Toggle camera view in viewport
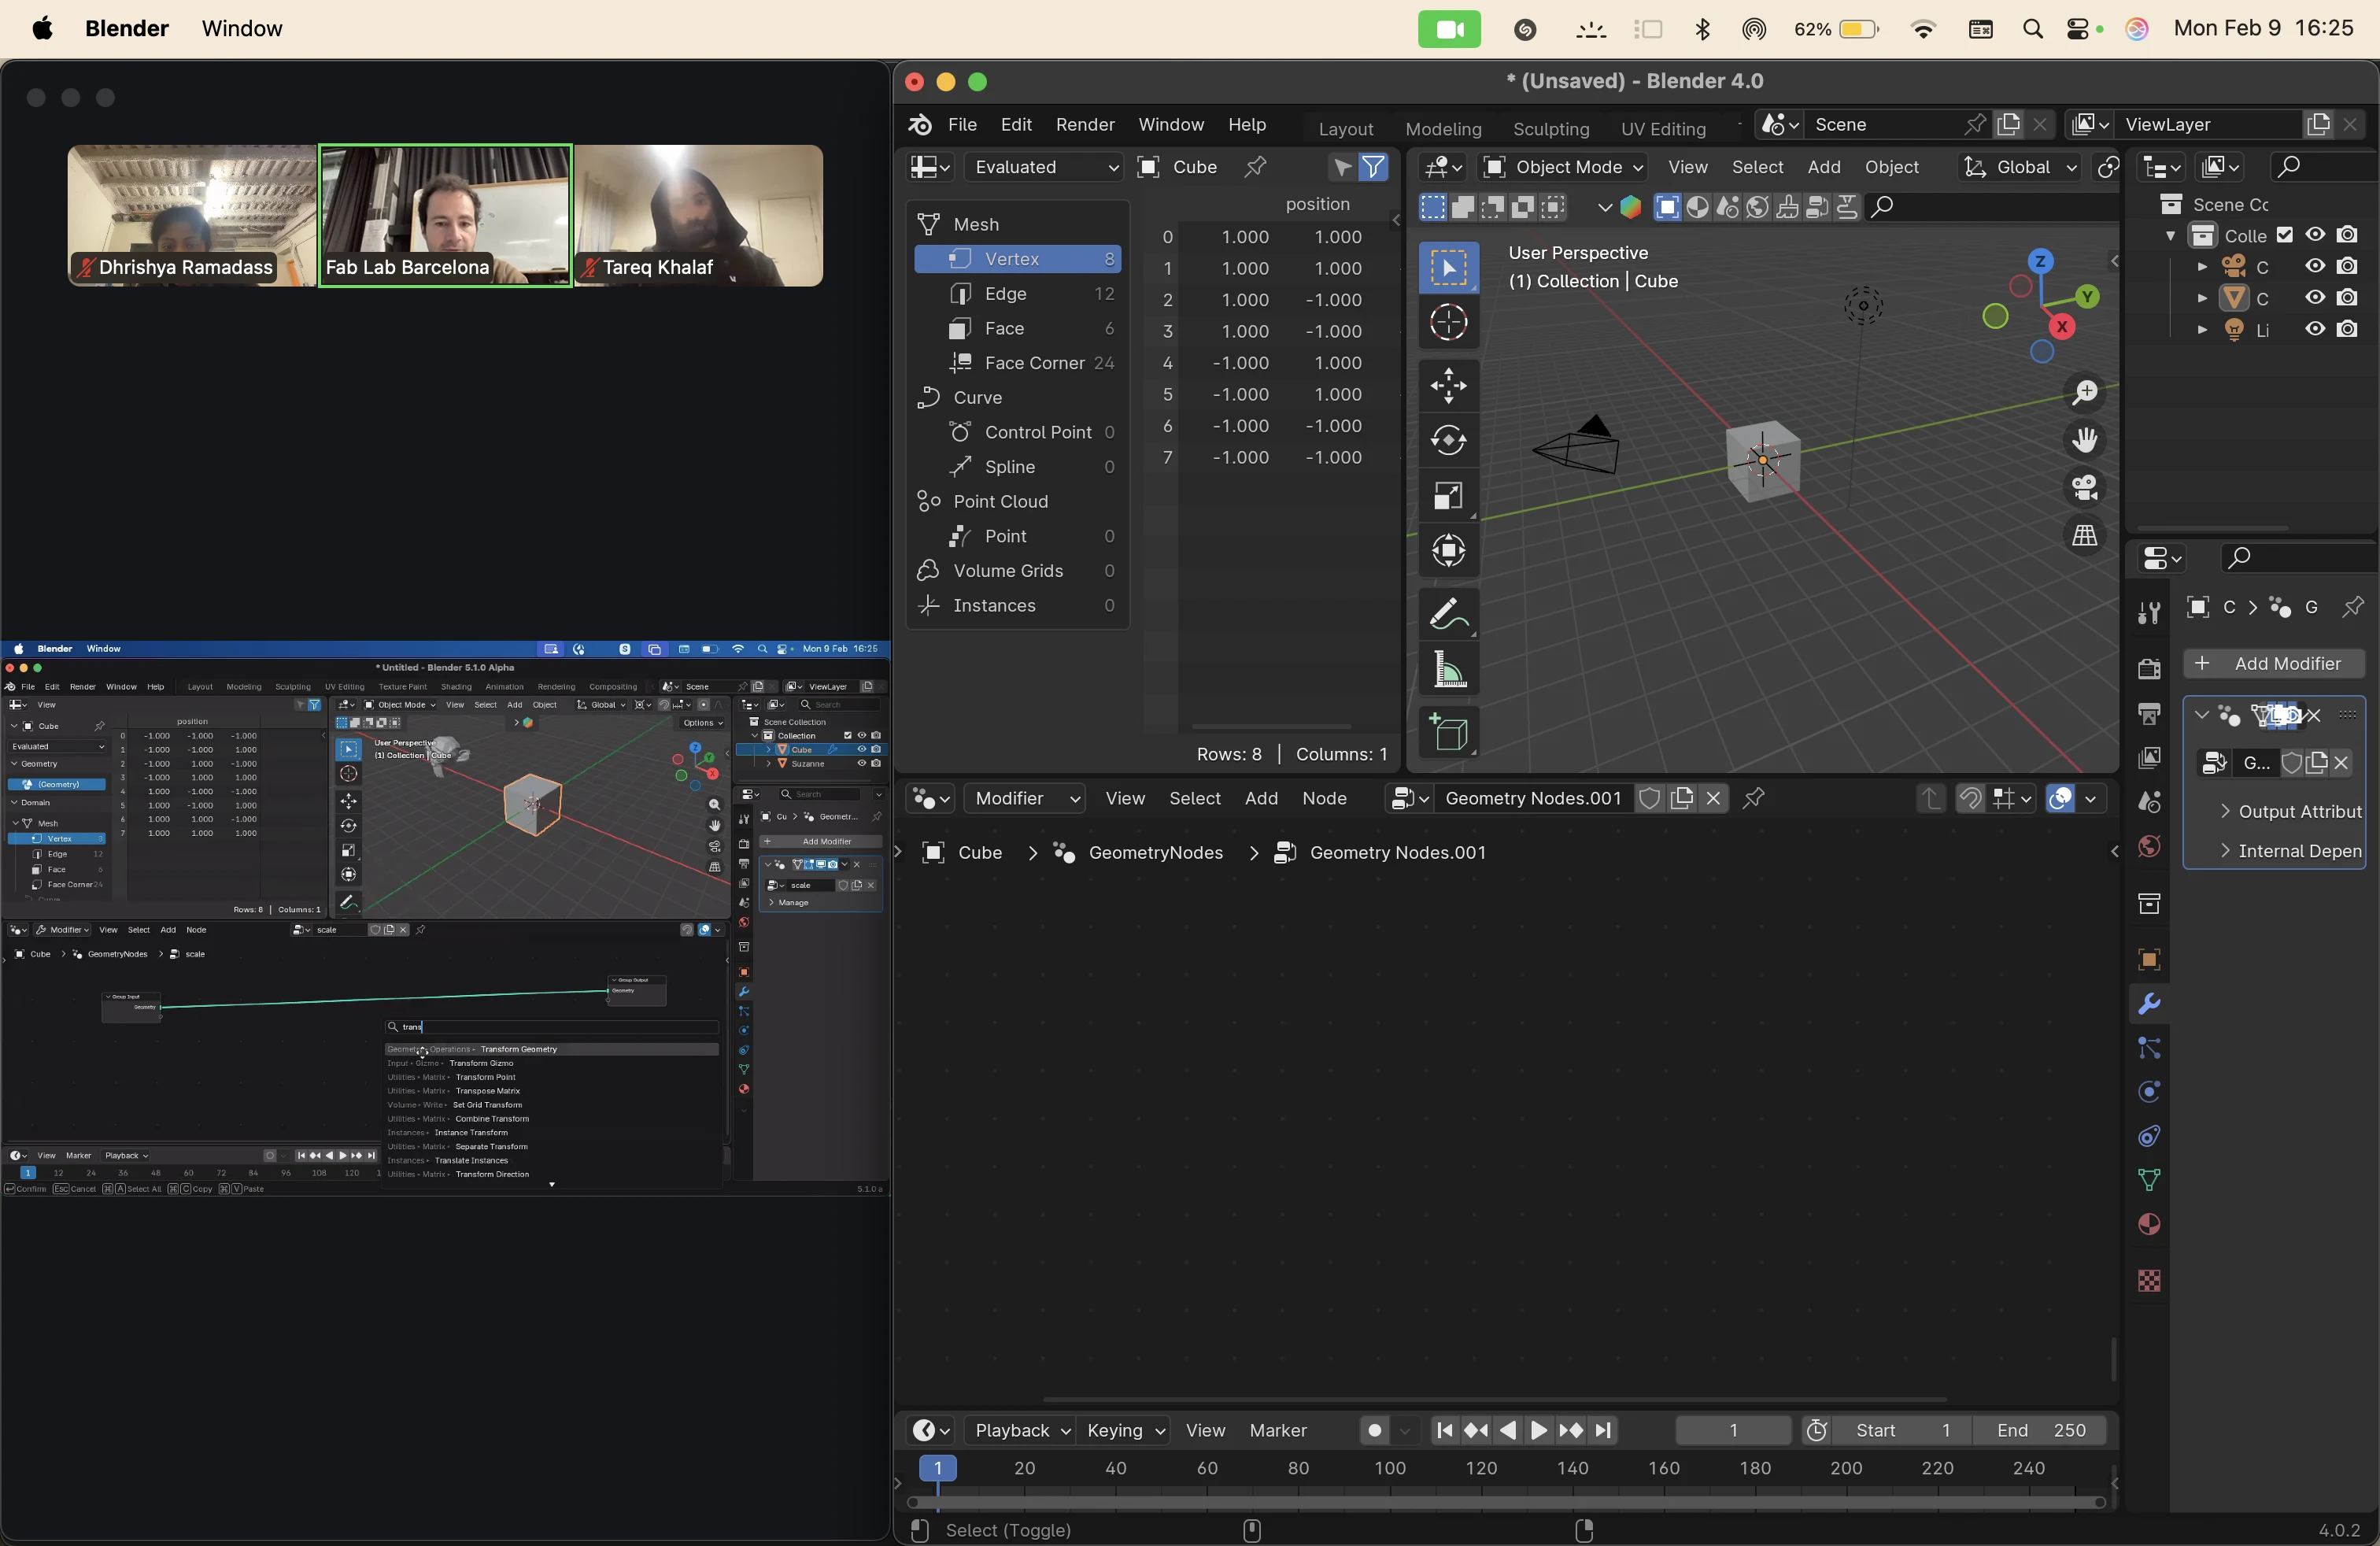 (x=2084, y=488)
